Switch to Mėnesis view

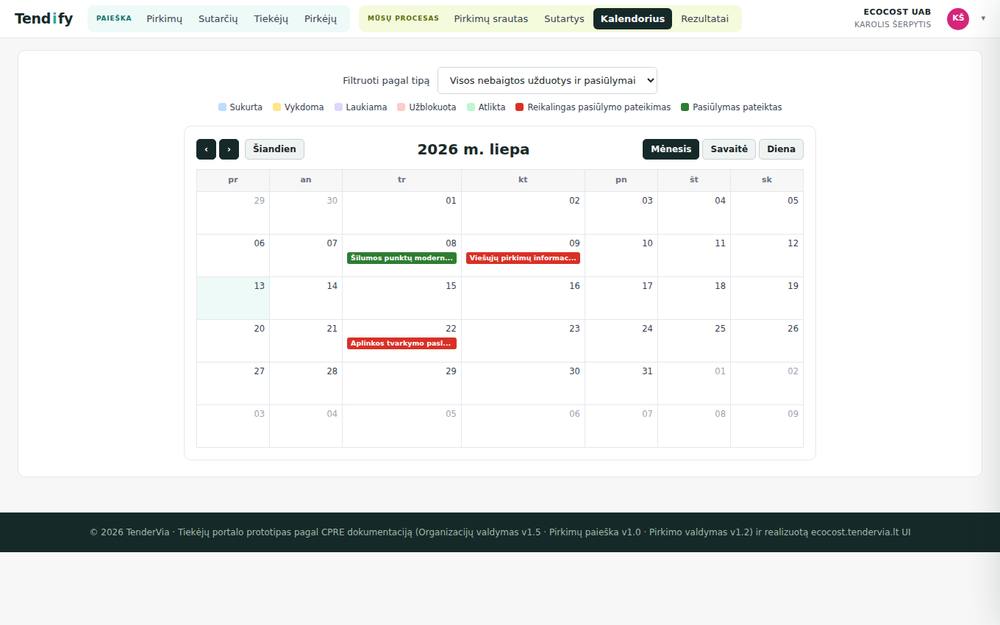click(x=671, y=149)
